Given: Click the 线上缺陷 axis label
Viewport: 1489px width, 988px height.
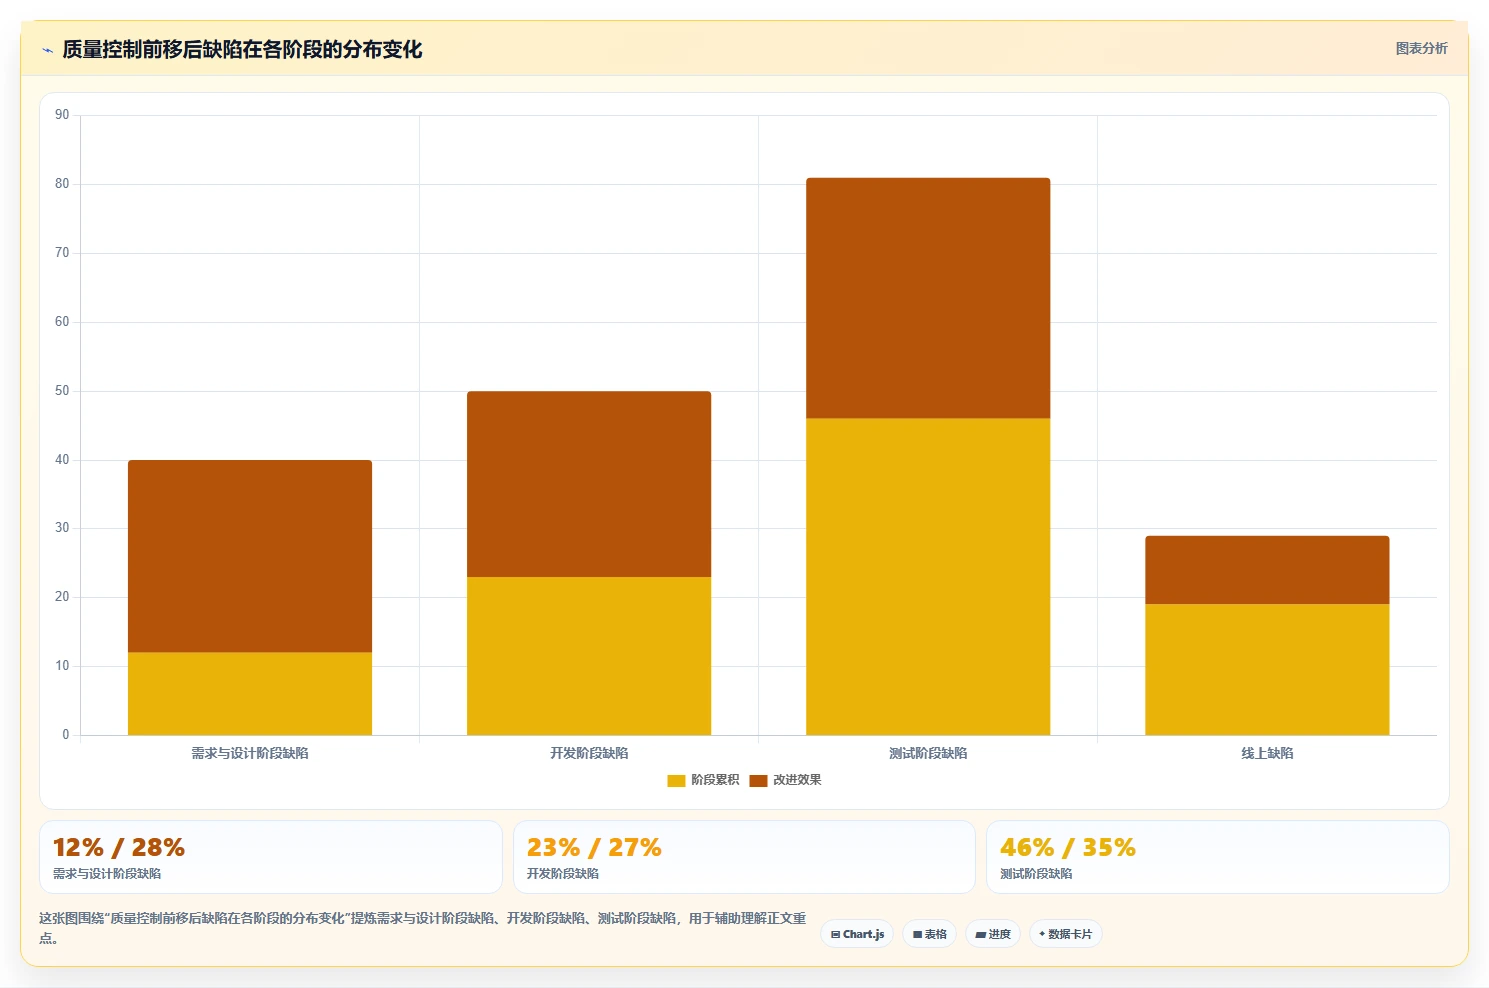Looking at the screenshot, I should 1267,753.
